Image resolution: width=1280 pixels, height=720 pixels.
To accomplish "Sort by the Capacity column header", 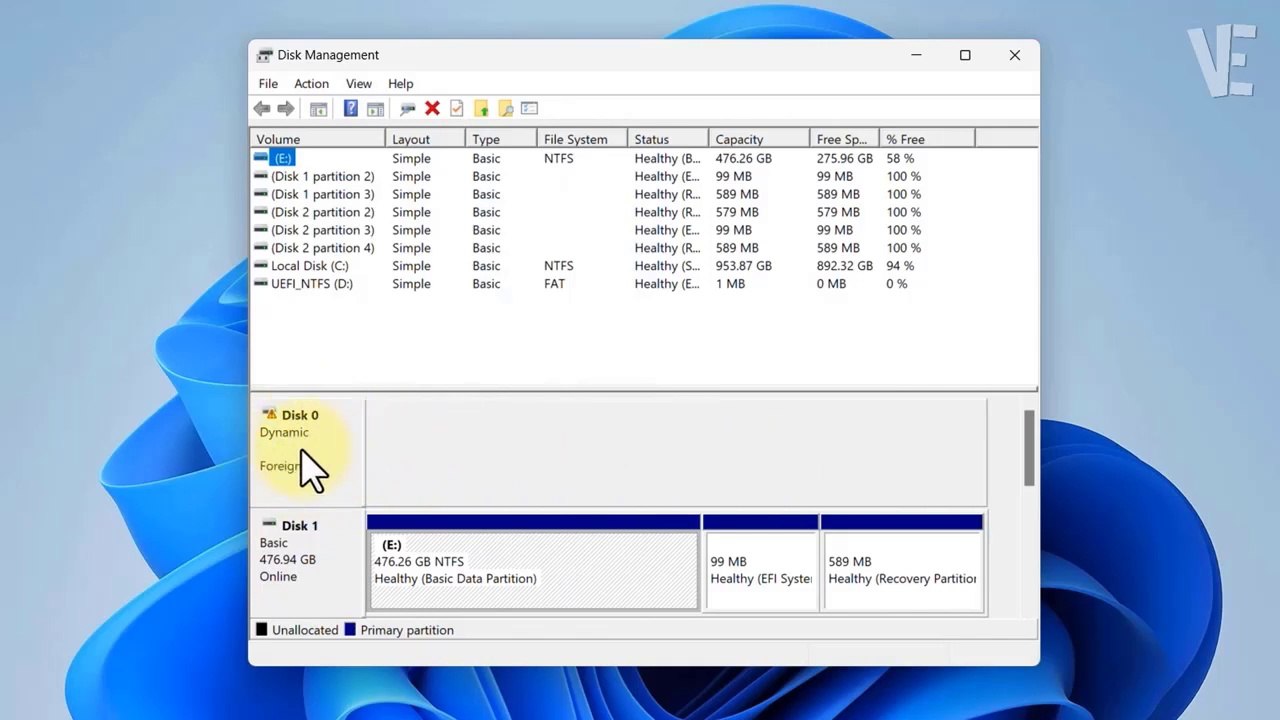I will coord(759,139).
